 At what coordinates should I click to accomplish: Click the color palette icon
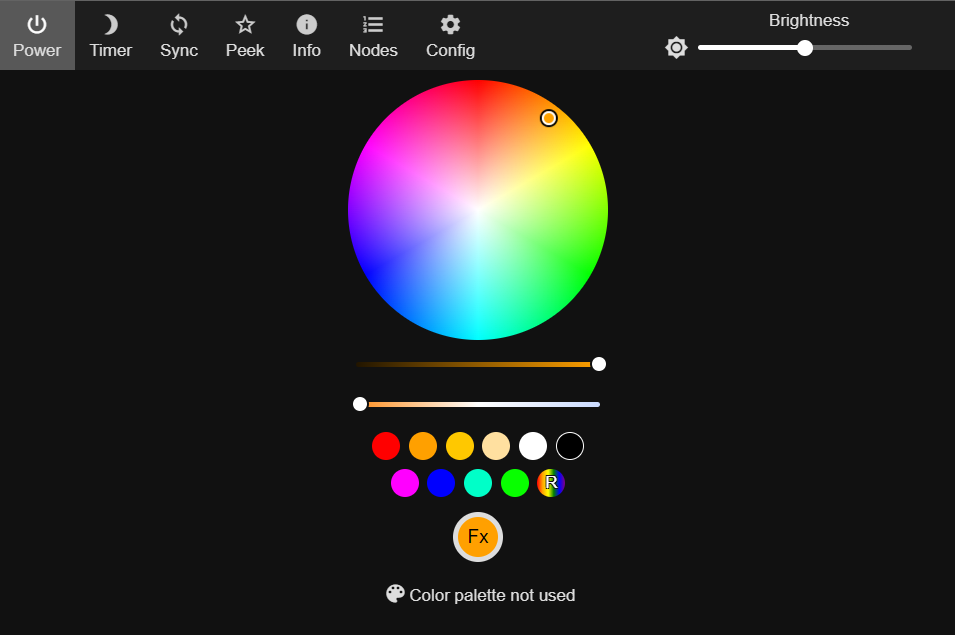[395, 594]
